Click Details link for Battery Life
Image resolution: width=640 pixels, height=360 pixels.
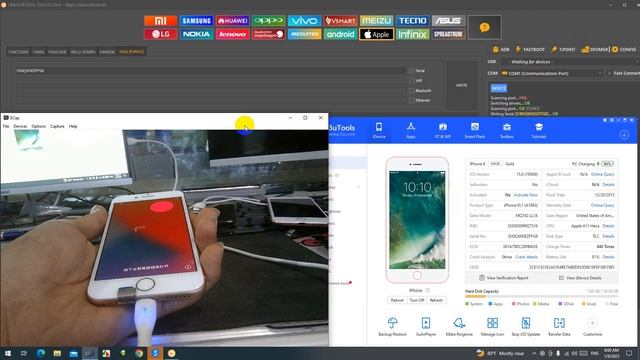[609, 257]
